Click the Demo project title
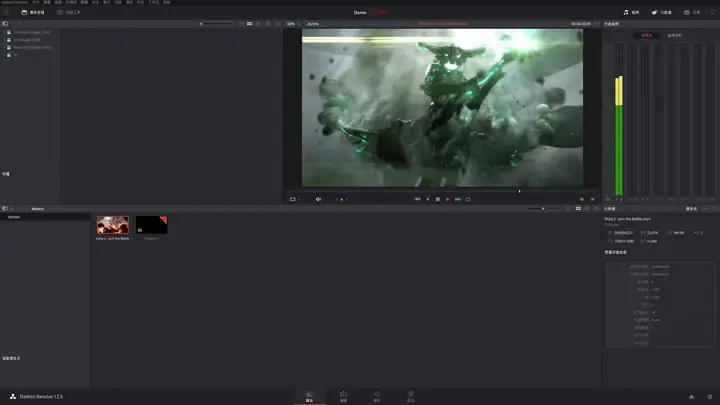Screen dimensions: 720x405 (360, 12)
